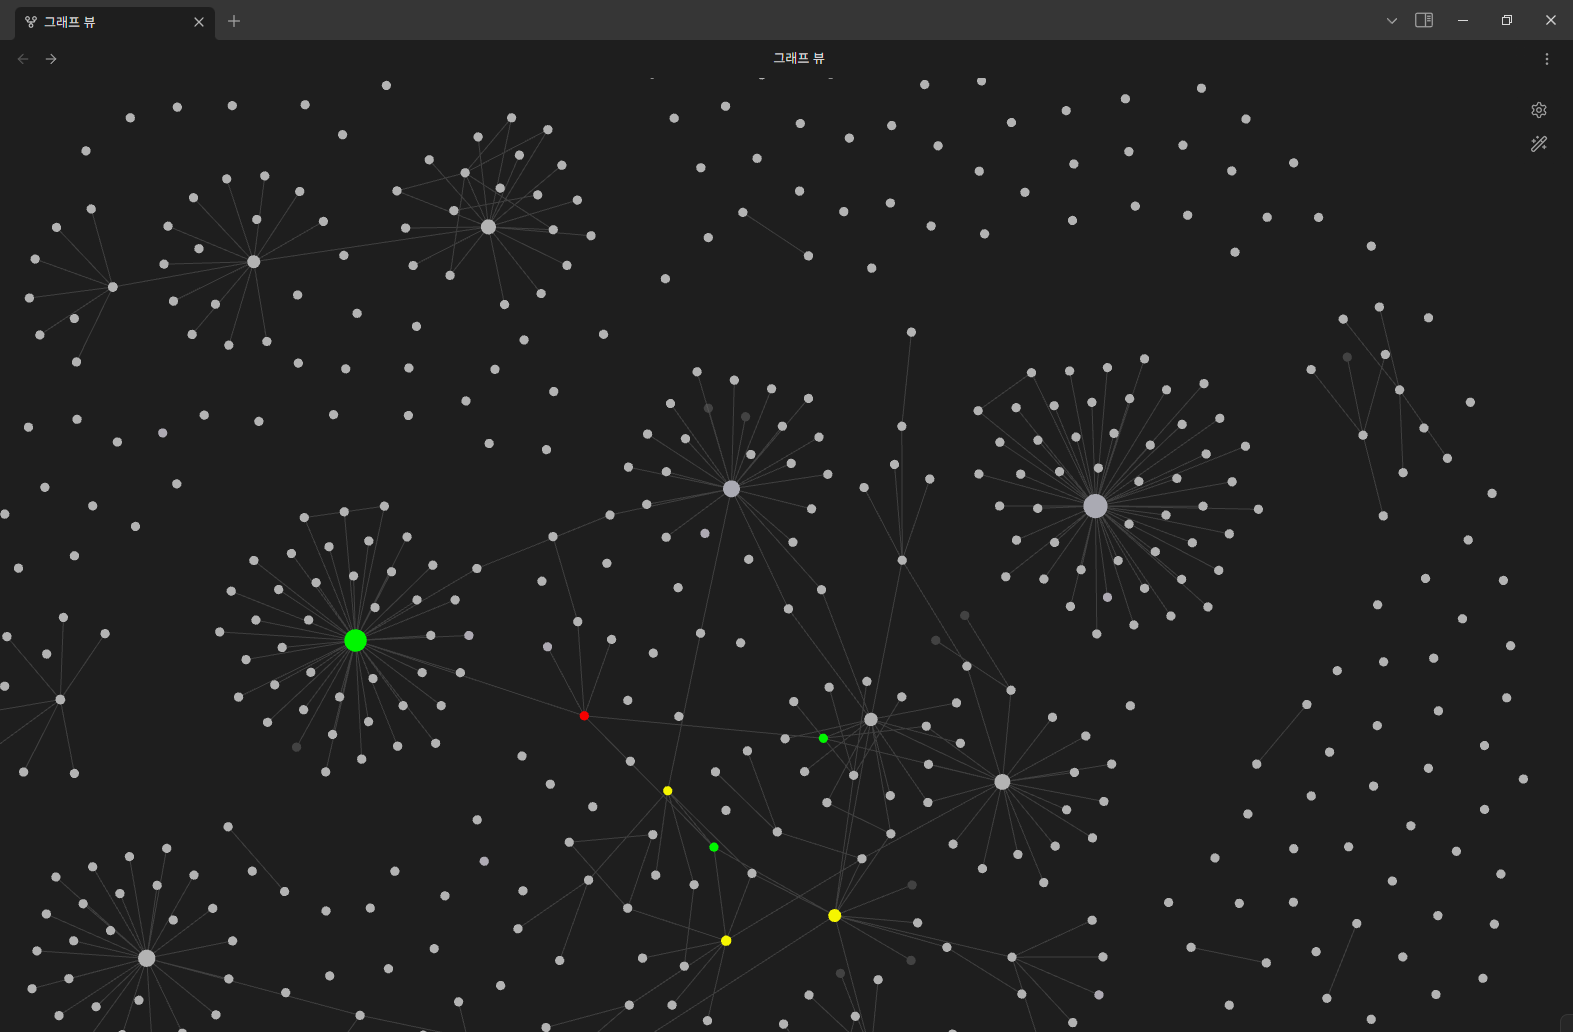
Task: Toggle the right sidebar panel icon
Action: [1424, 20]
